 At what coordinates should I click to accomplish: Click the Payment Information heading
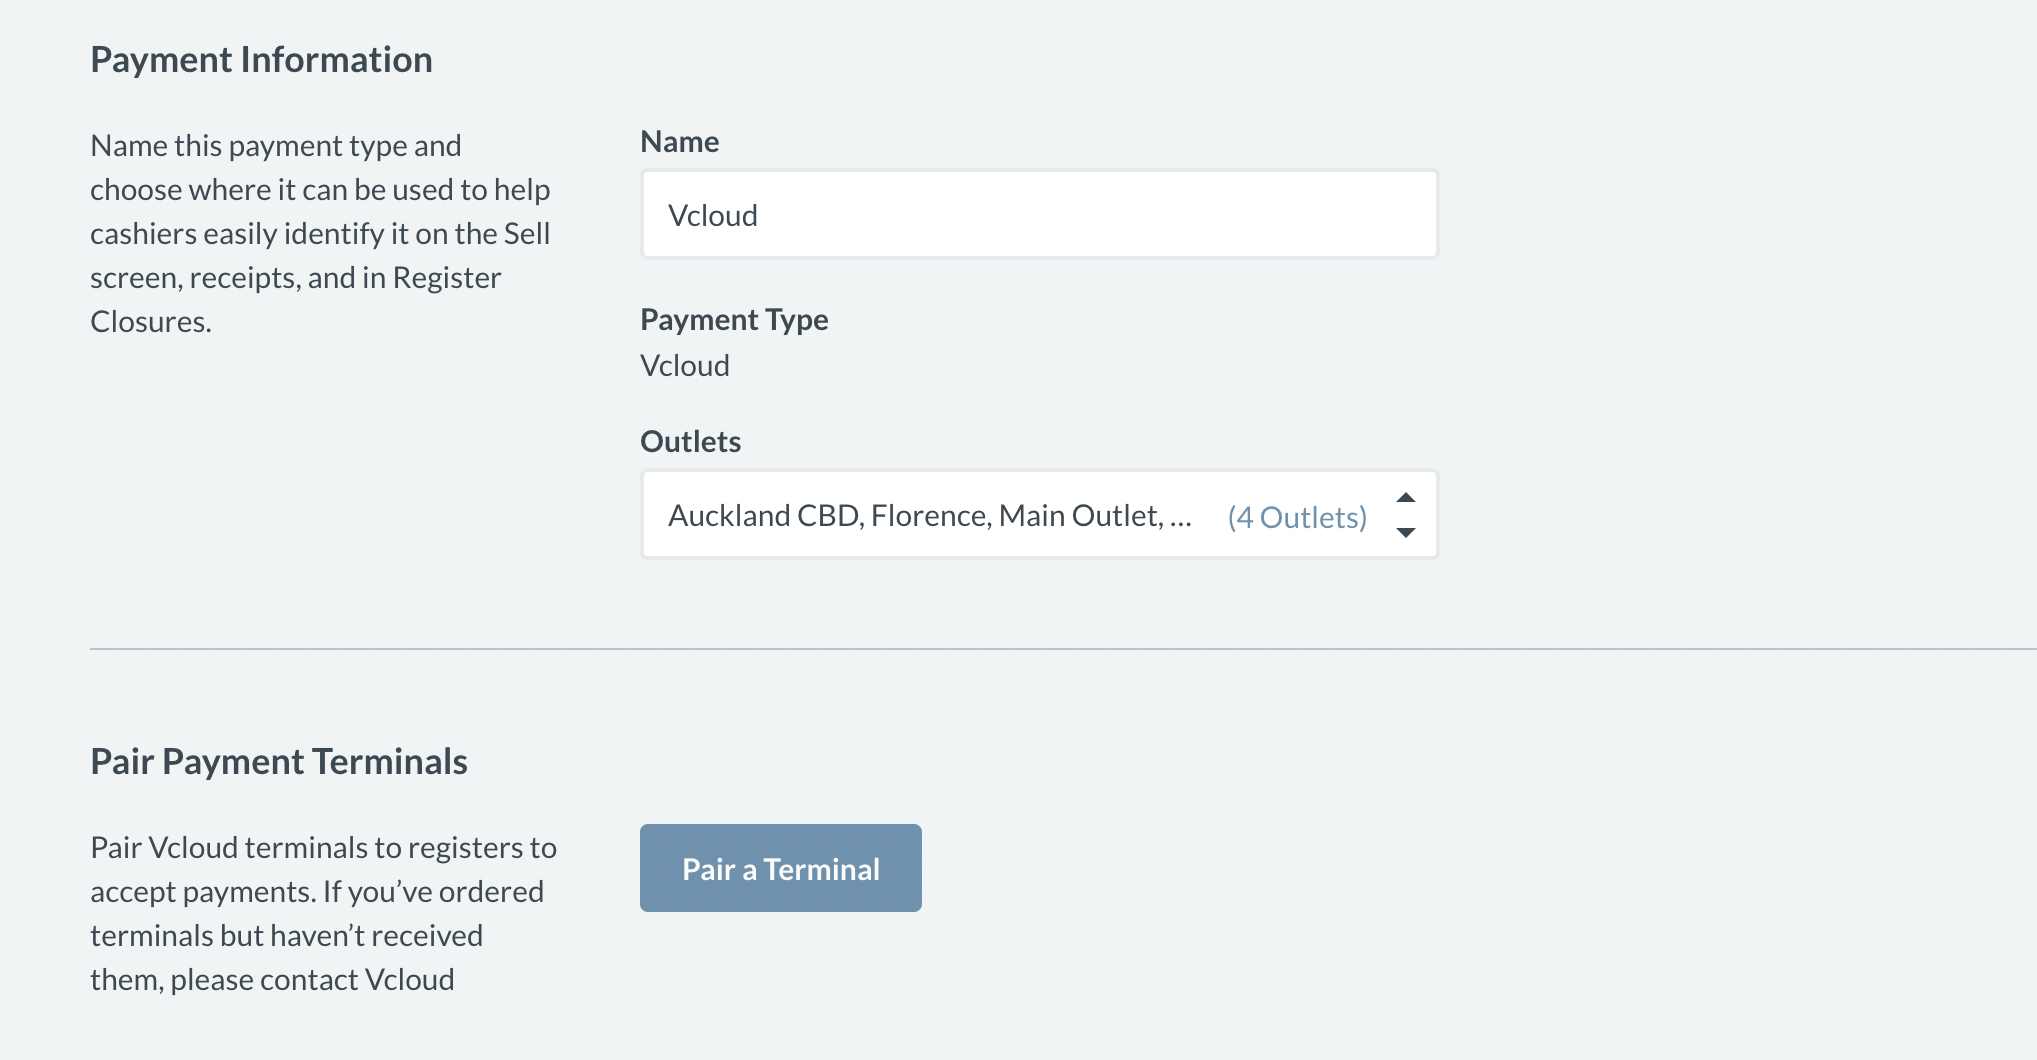point(261,60)
